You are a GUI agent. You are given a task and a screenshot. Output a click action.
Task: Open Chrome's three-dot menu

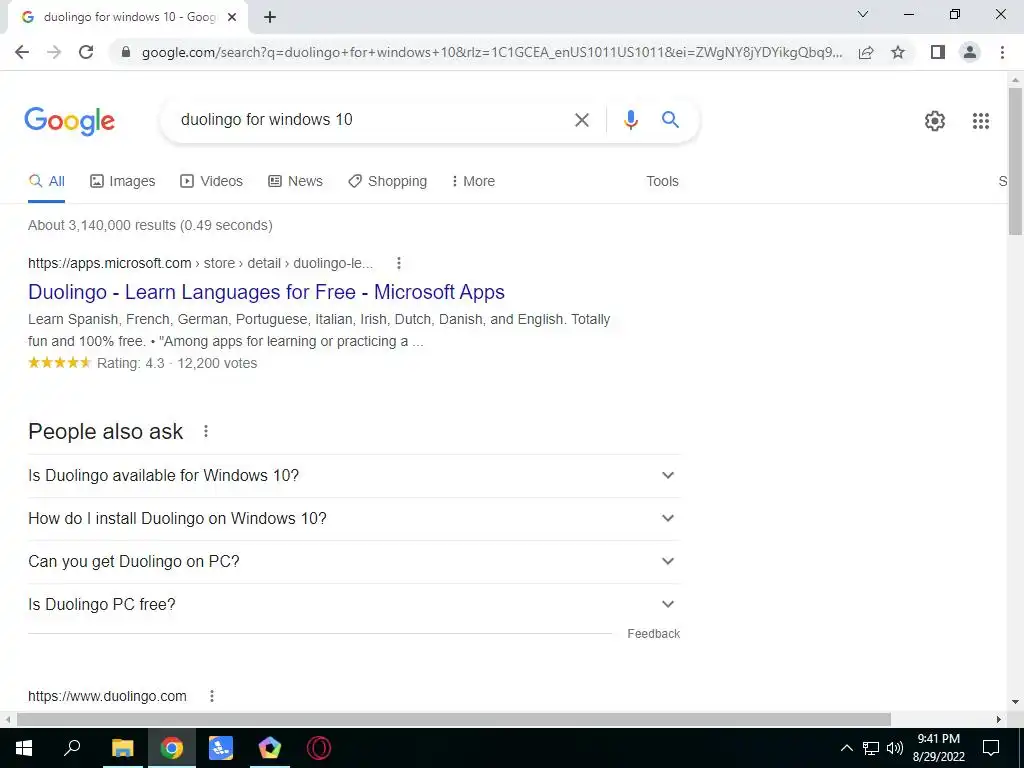1002,52
